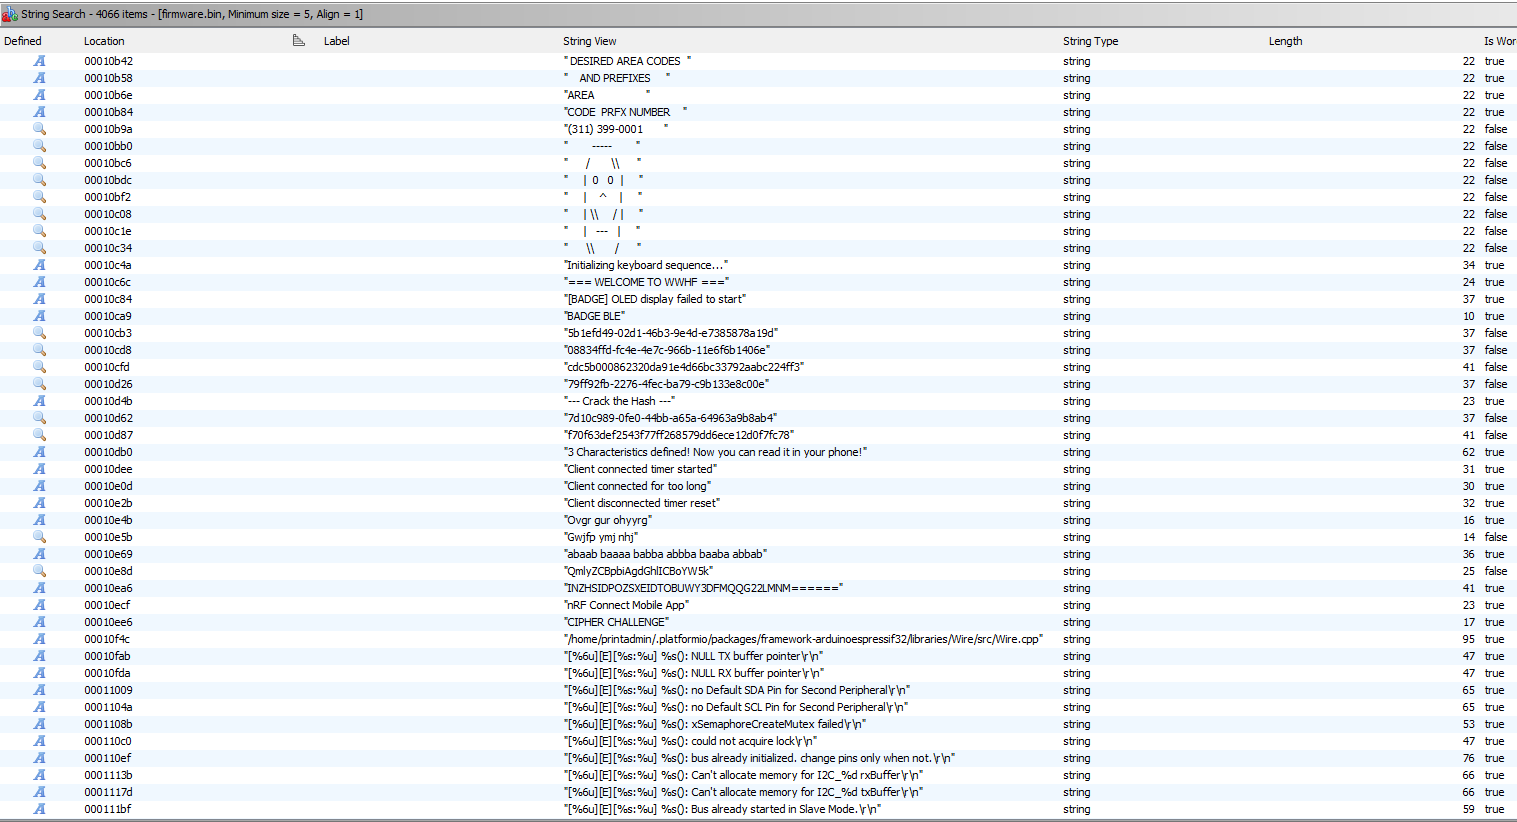Sort by the Location column header
Image resolution: width=1517 pixels, height=822 pixels.
105,41
